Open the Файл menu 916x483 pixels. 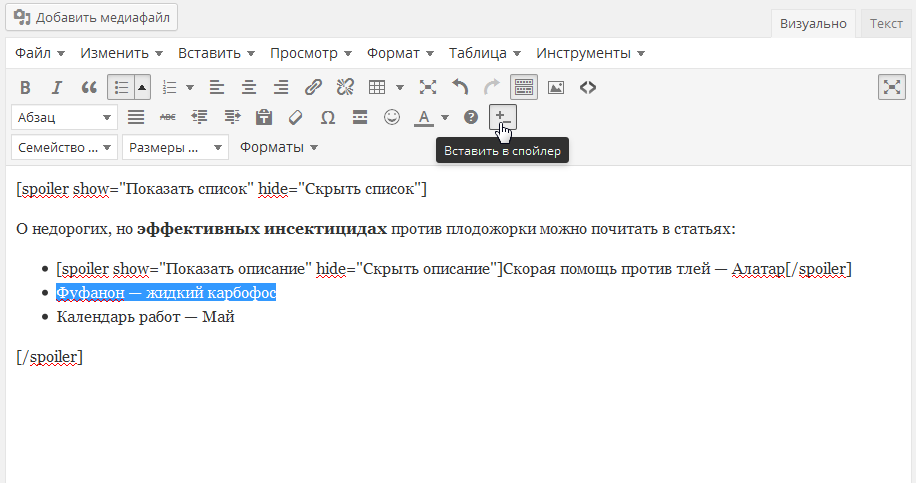coord(39,53)
